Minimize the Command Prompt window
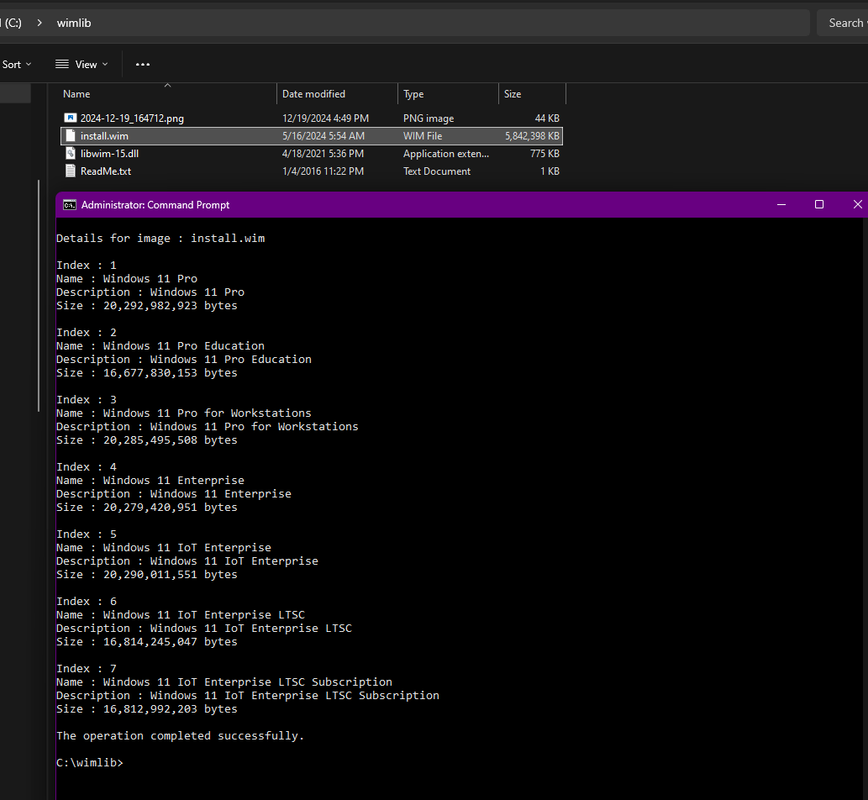Screen dimensions: 868x800 click(x=781, y=205)
